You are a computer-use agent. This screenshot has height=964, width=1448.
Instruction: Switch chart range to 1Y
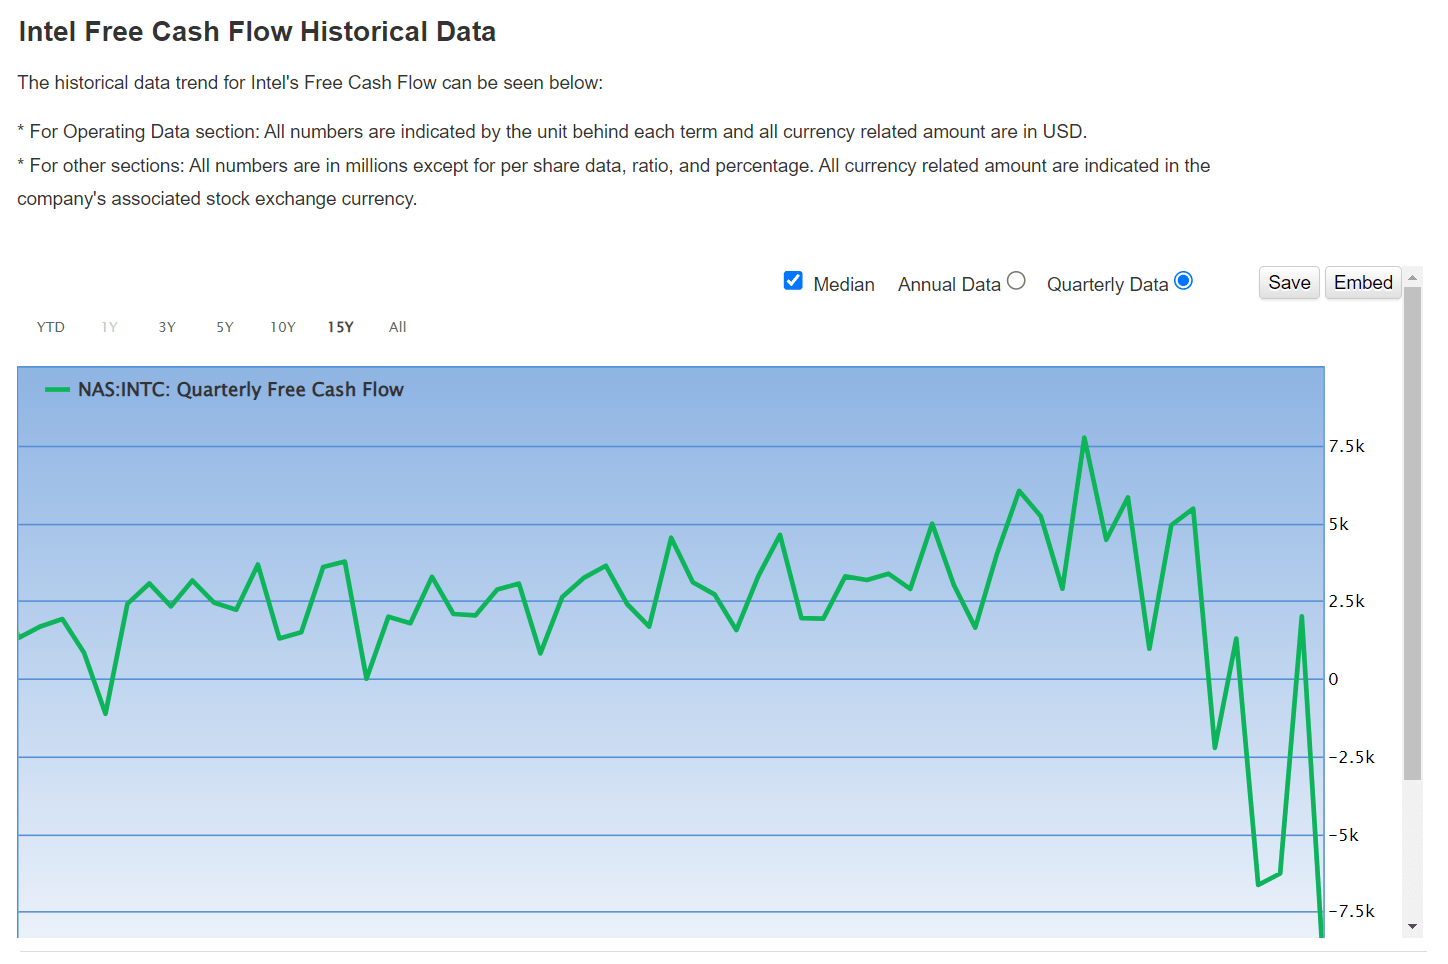pyautogui.click(x=109, y=327)
